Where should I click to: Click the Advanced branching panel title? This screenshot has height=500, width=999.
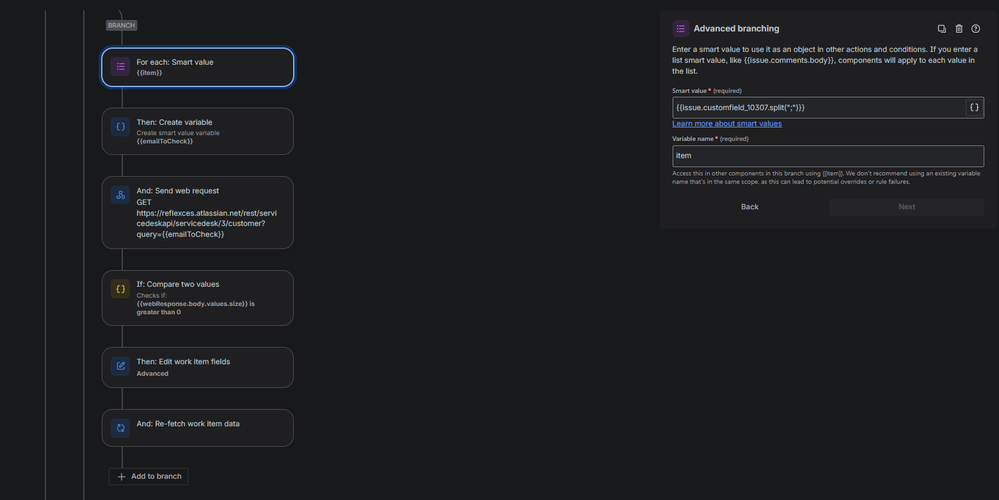[x=736, y=29]
